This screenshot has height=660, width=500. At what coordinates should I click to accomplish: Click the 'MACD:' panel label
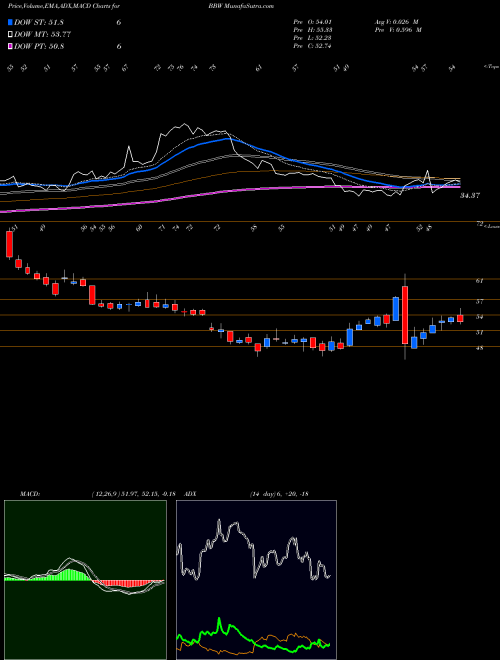click(29, 494)
